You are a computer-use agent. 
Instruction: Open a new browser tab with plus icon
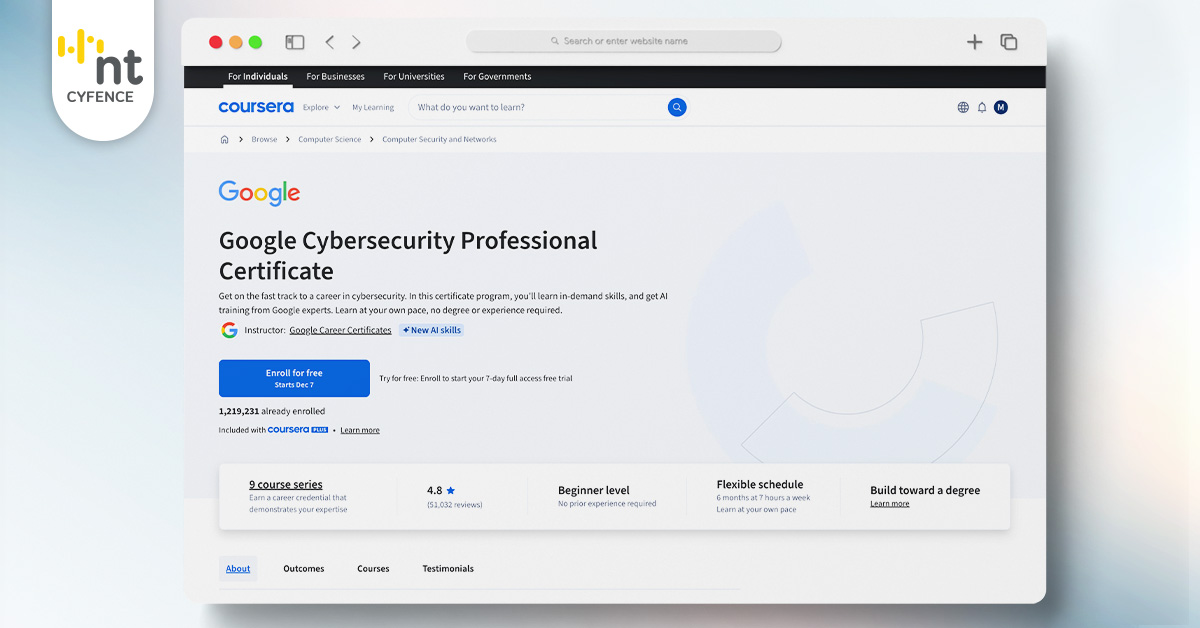[x=974, y=42]
